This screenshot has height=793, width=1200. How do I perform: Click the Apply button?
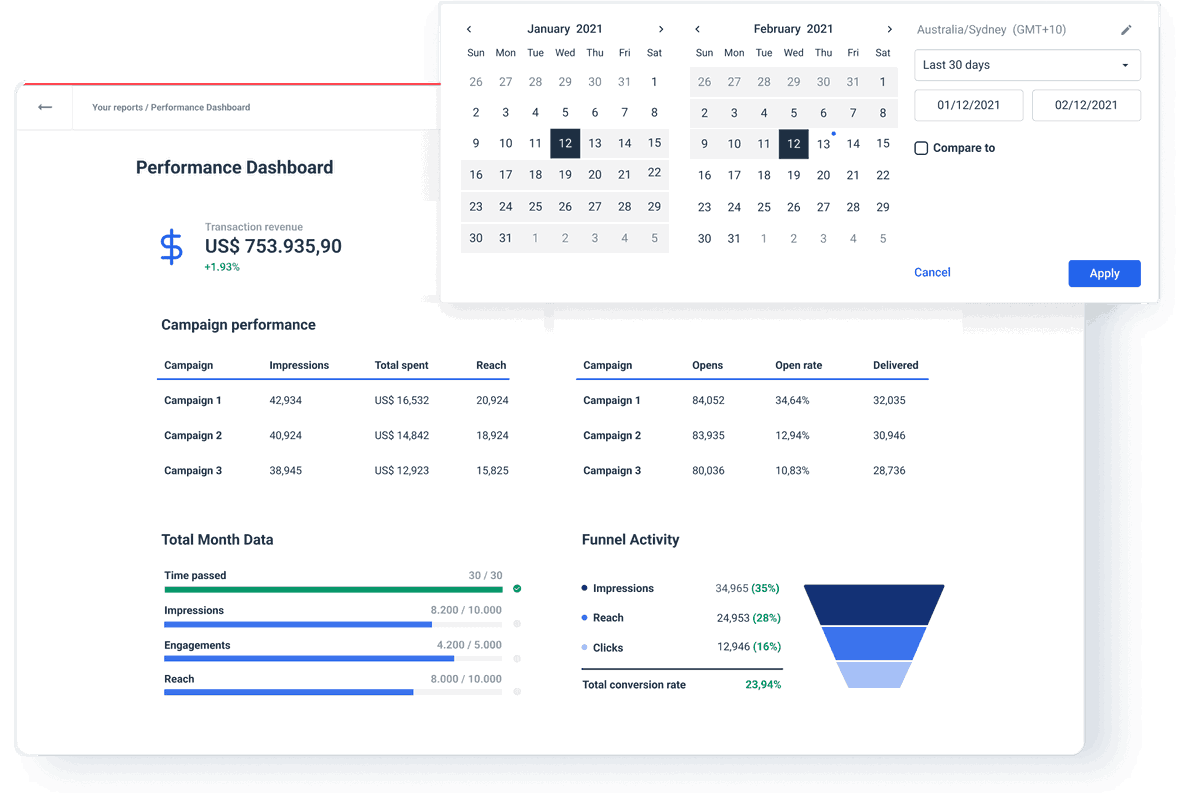(x=1104, y=273)
